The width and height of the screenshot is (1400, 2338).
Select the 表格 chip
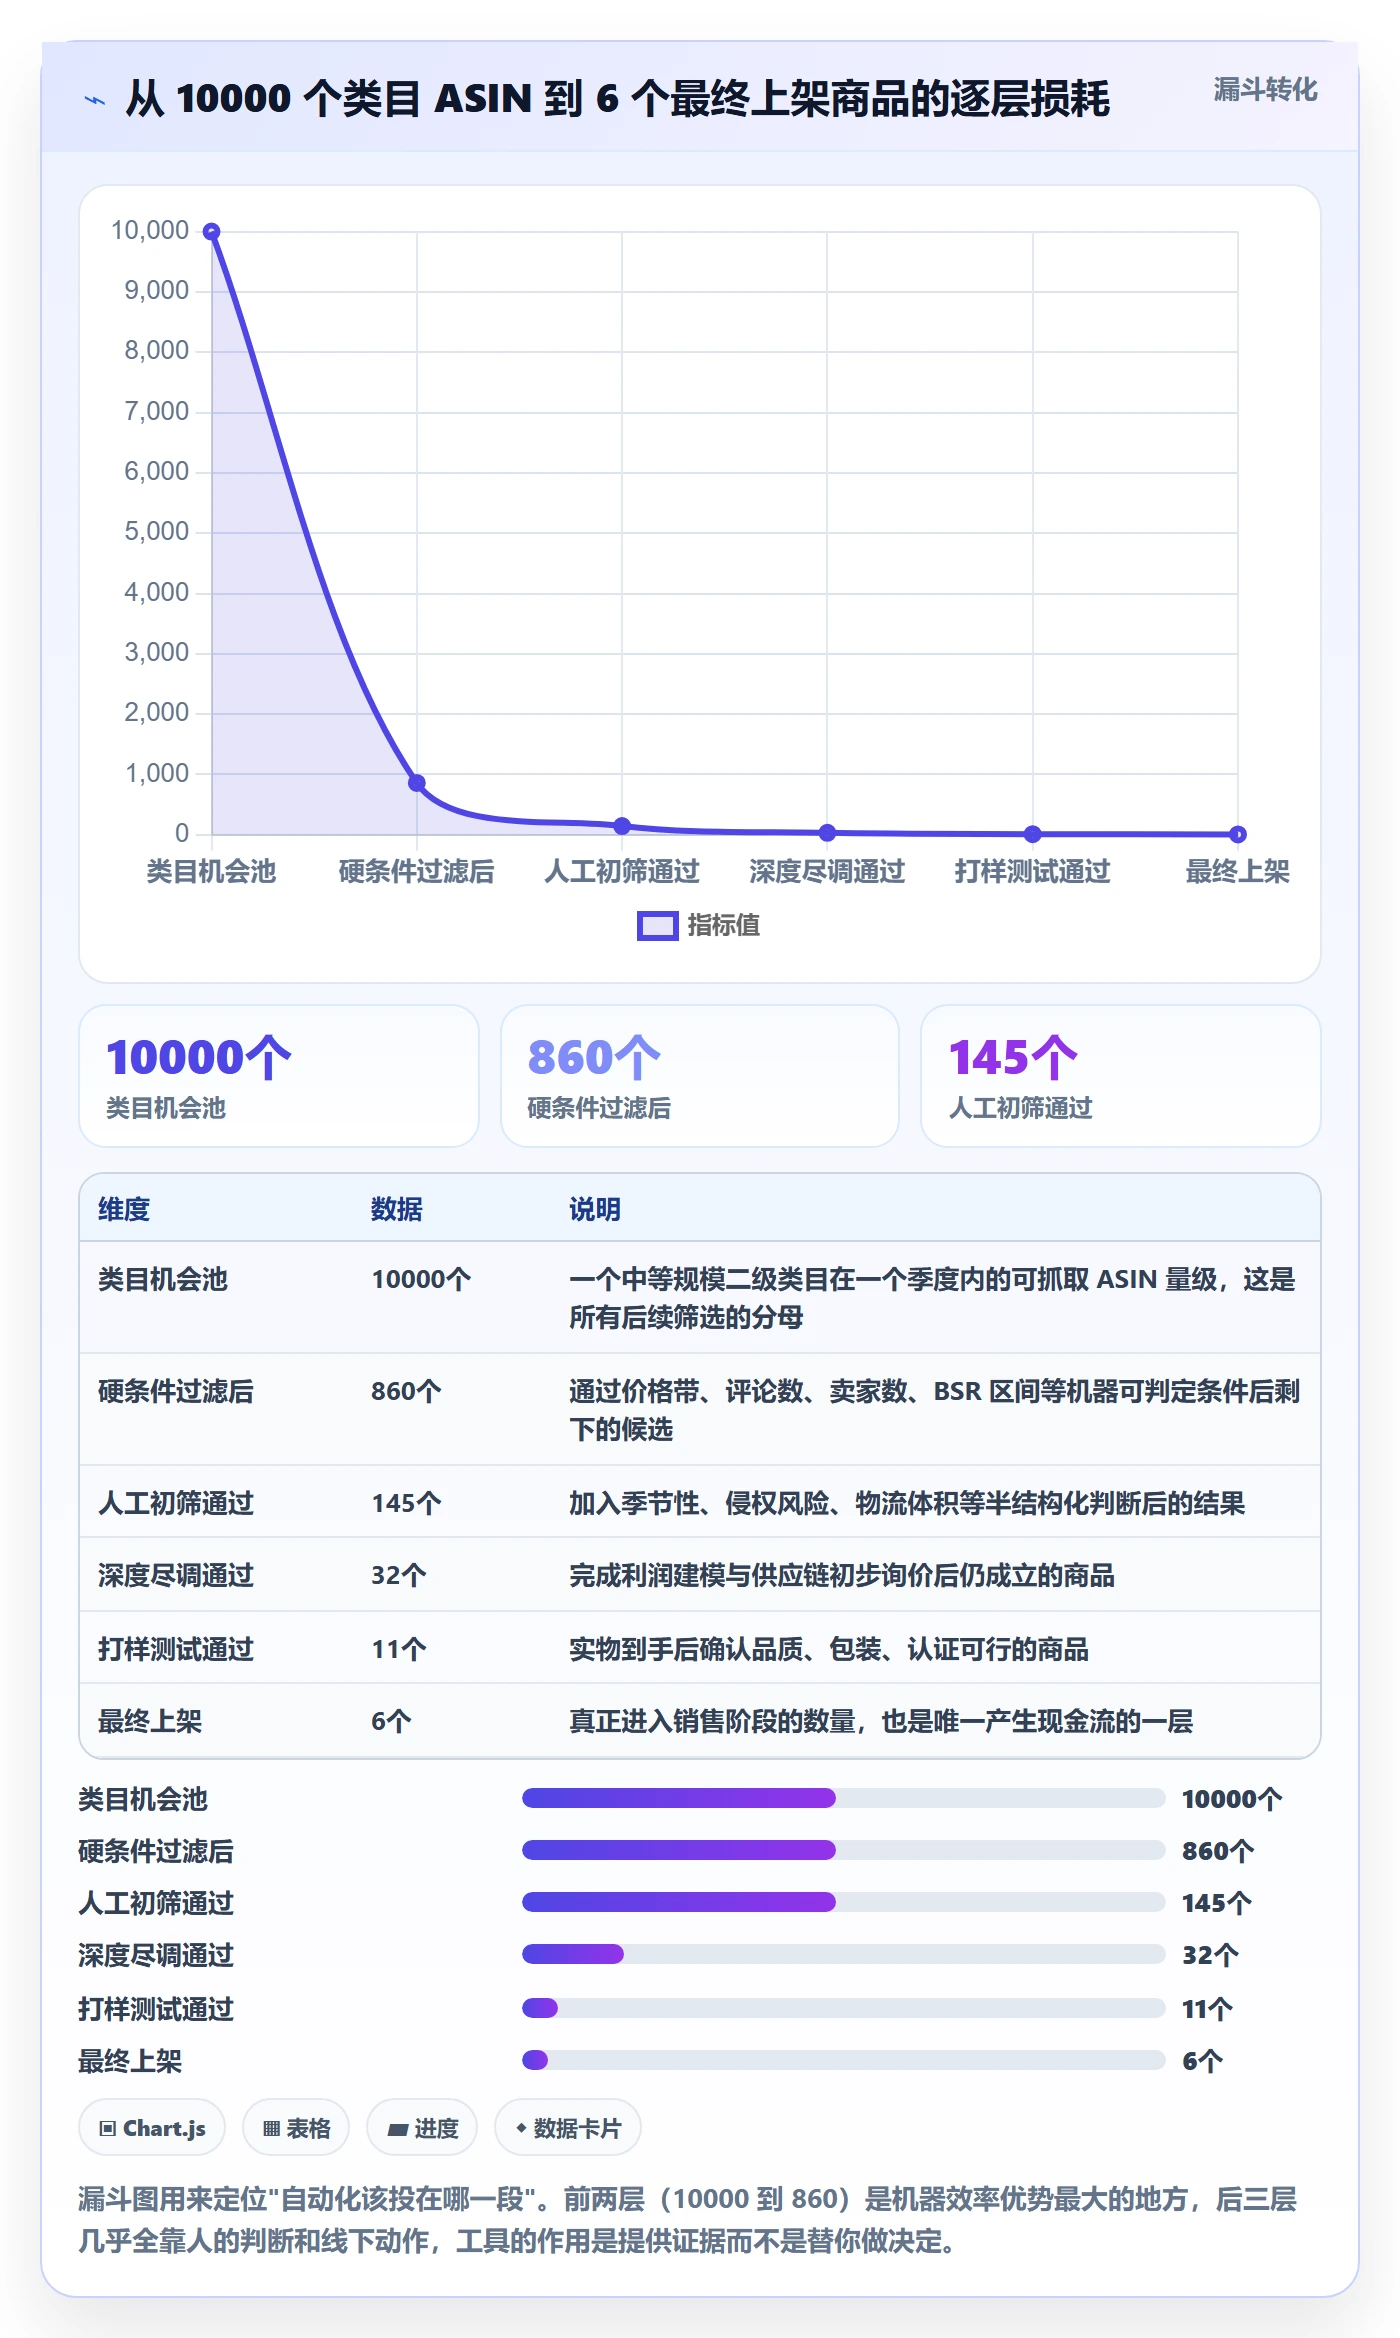click(296, 2128)
